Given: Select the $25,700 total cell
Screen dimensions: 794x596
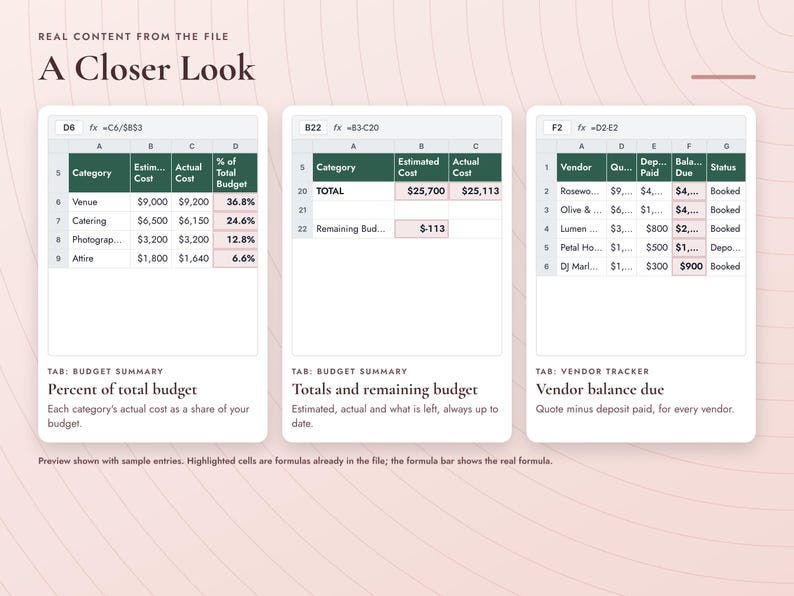Looking at the screenshot, I should (421, 191).
